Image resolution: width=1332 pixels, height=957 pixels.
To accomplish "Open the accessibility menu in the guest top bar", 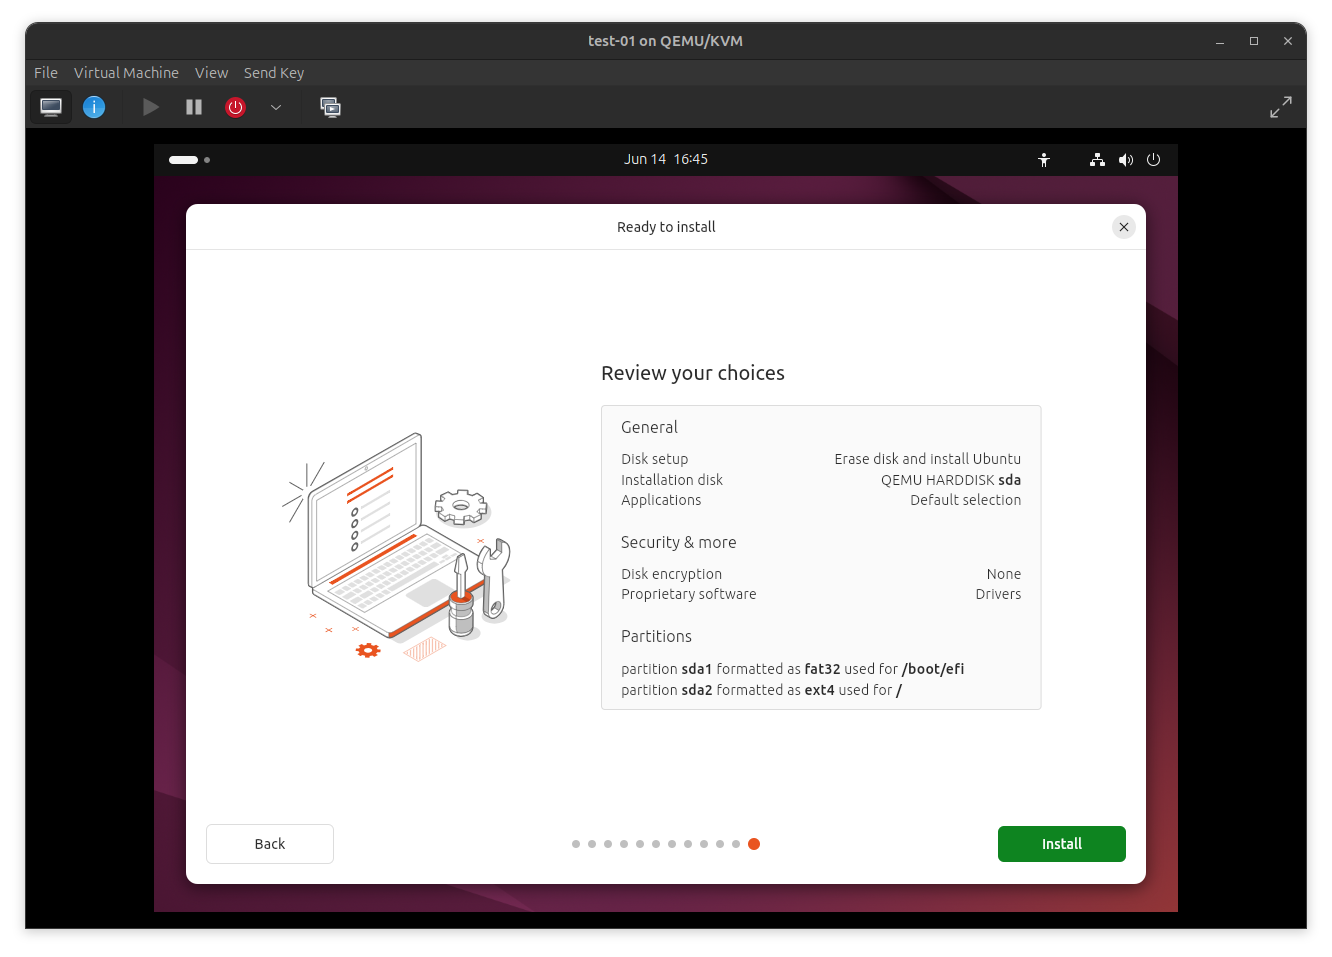I will [1044, 159].
